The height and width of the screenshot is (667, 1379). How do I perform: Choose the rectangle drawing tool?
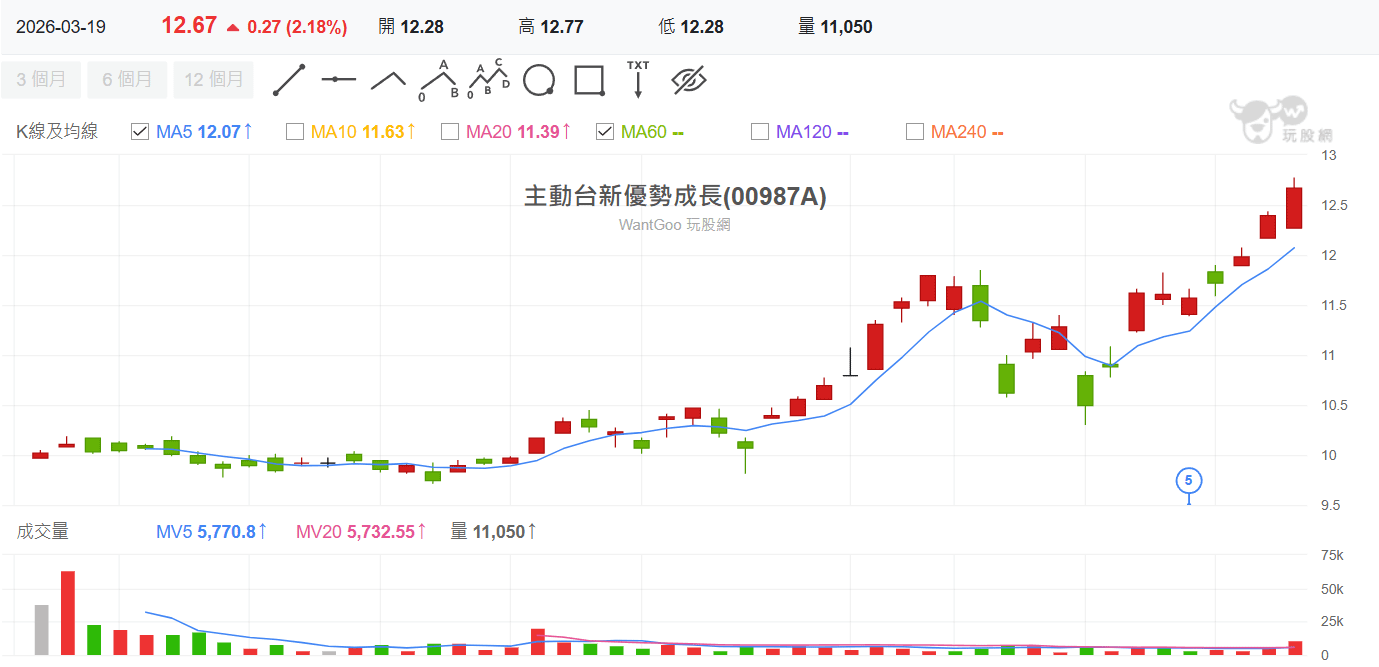click(x=588, y=78)
